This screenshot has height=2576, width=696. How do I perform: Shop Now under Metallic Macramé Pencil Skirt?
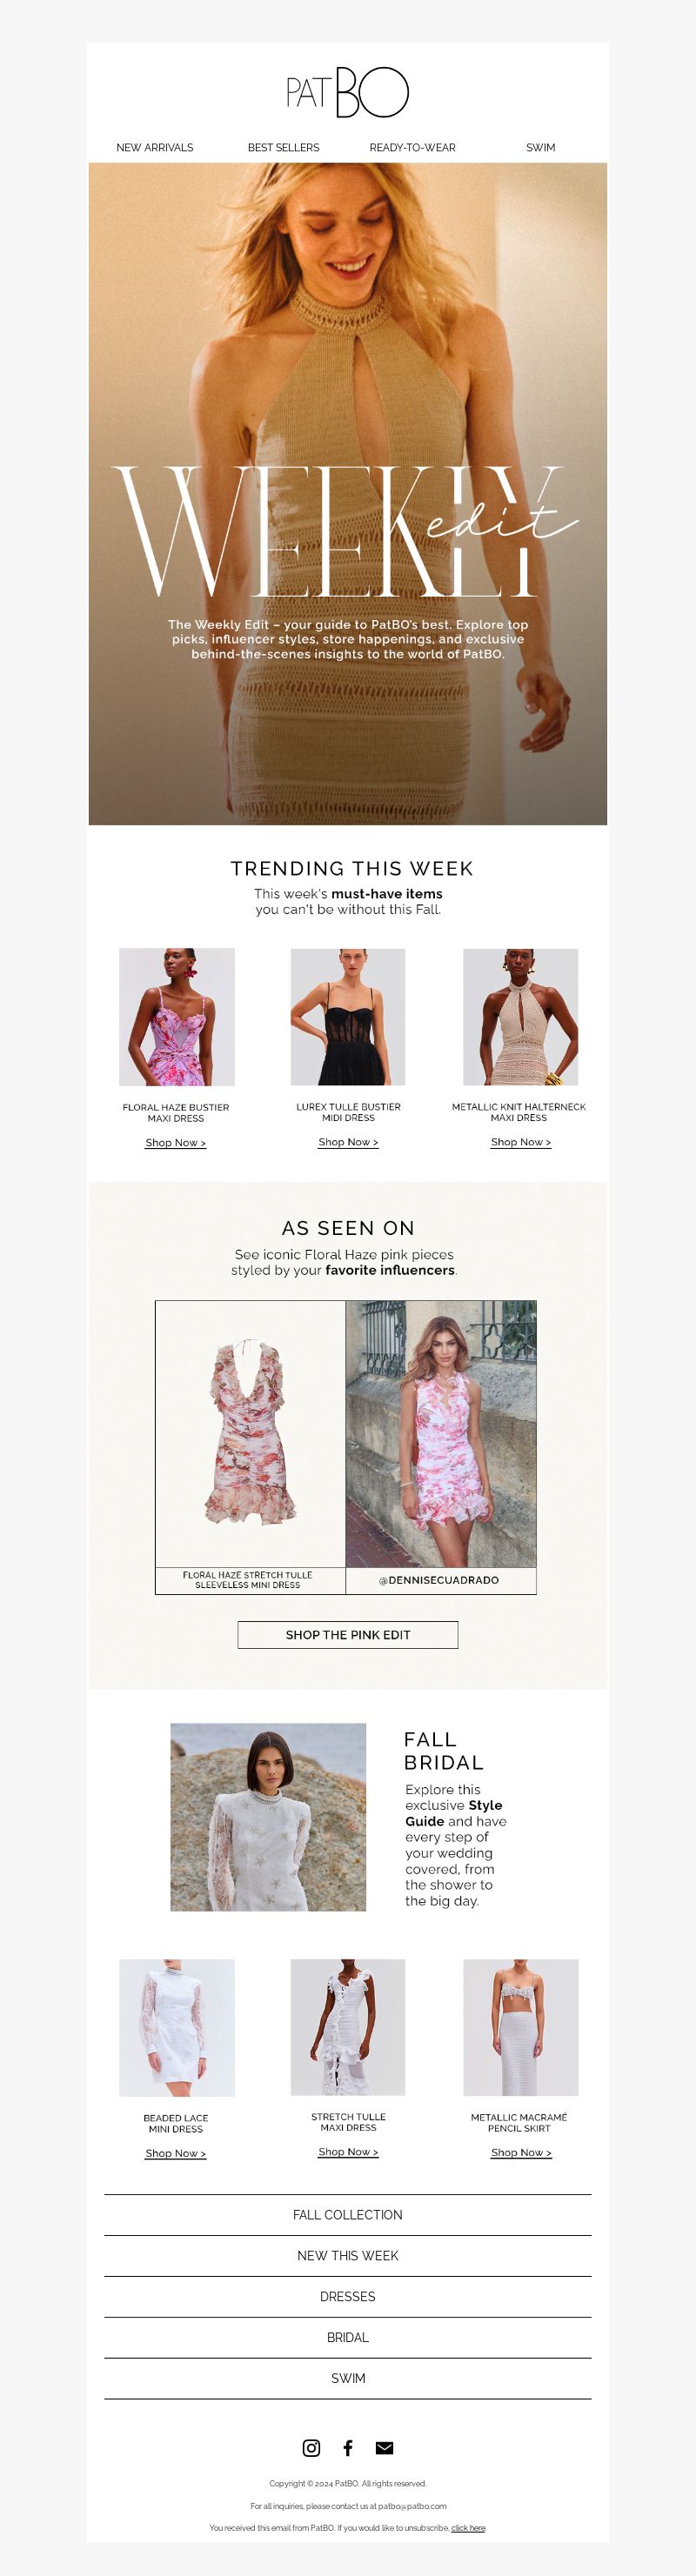point(521,2152)
